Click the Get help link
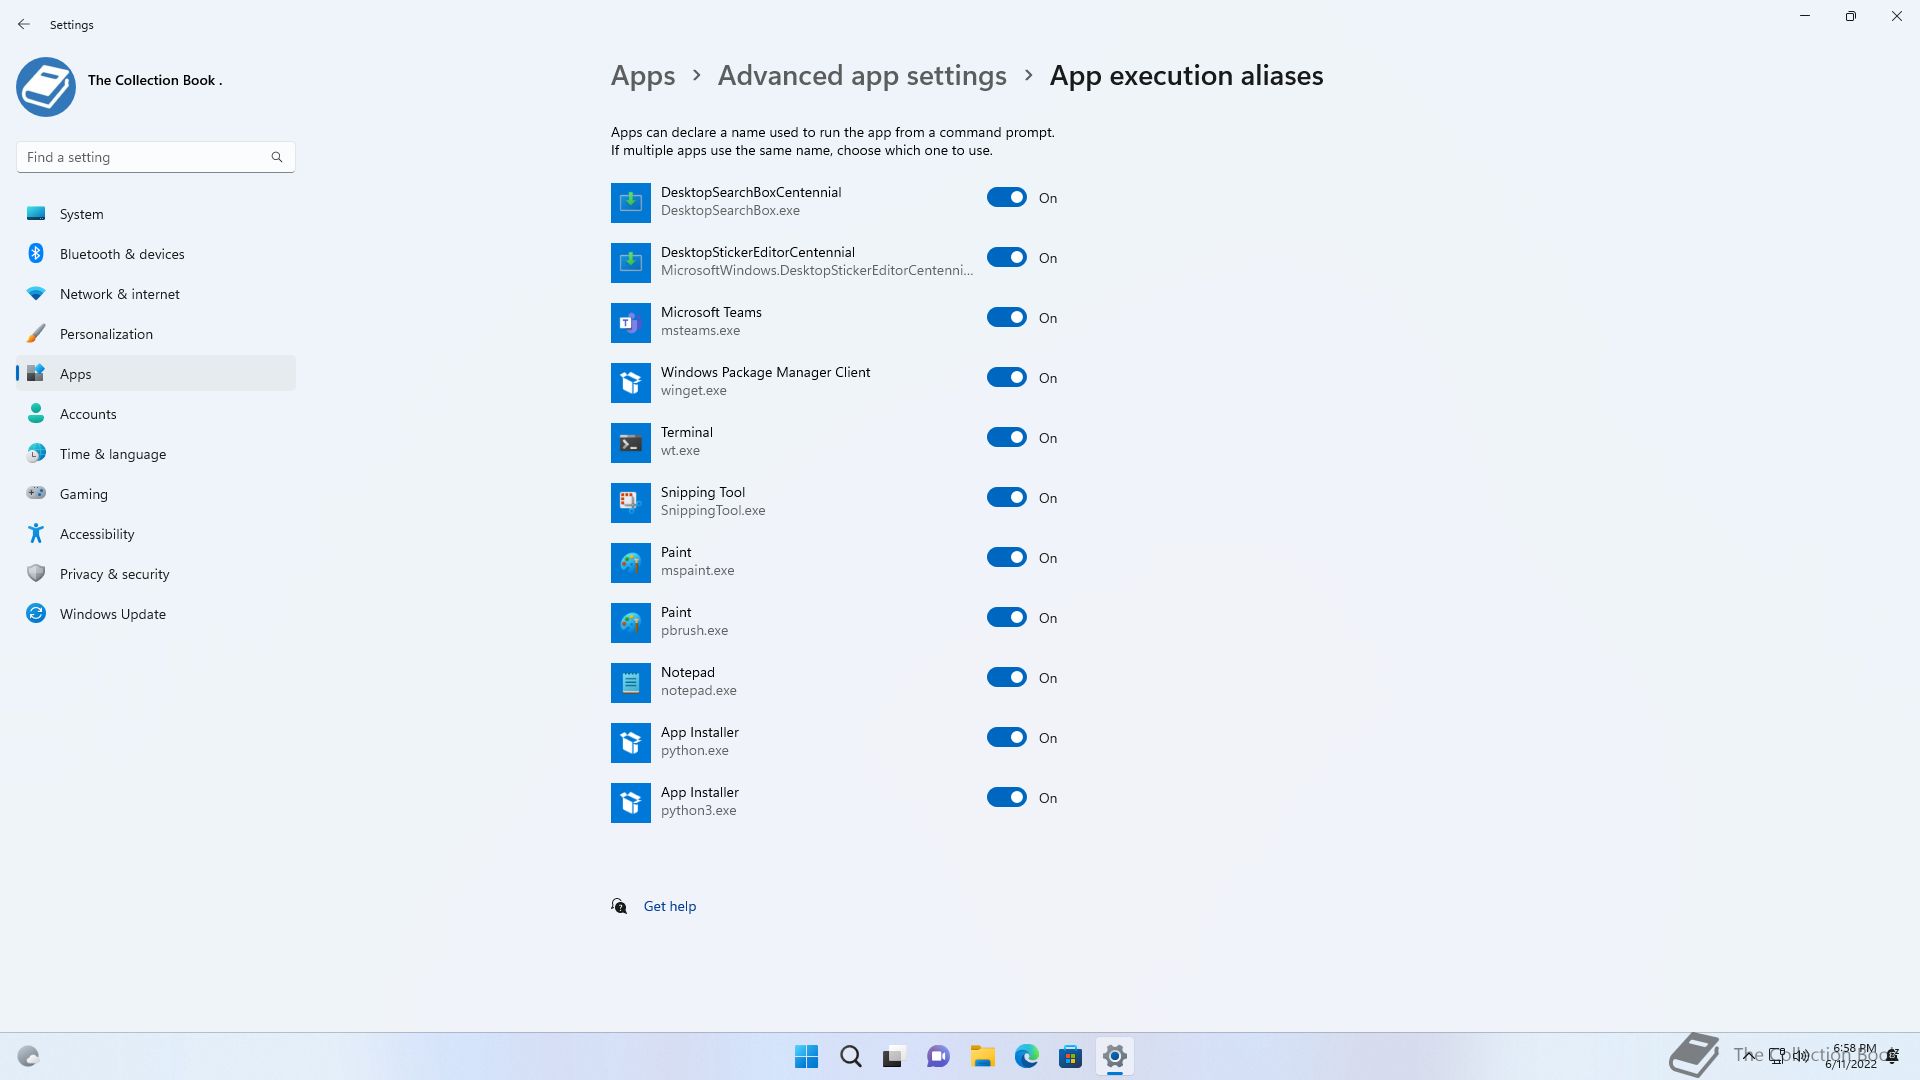The width and height of the screenshot is (1920, 1080). tap(669, 906)
